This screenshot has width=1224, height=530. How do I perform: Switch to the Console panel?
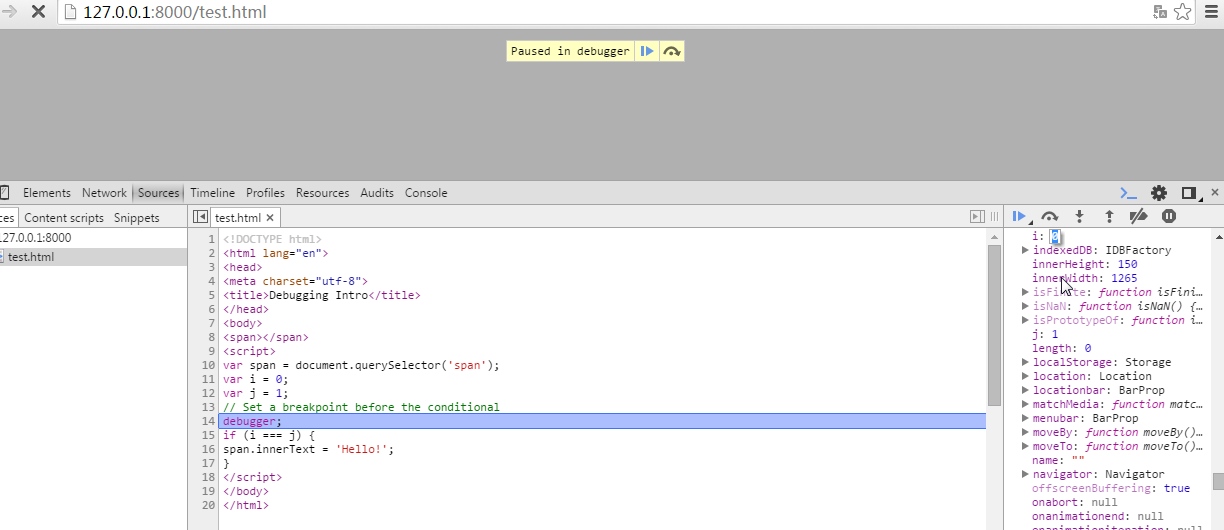point(426,193)
